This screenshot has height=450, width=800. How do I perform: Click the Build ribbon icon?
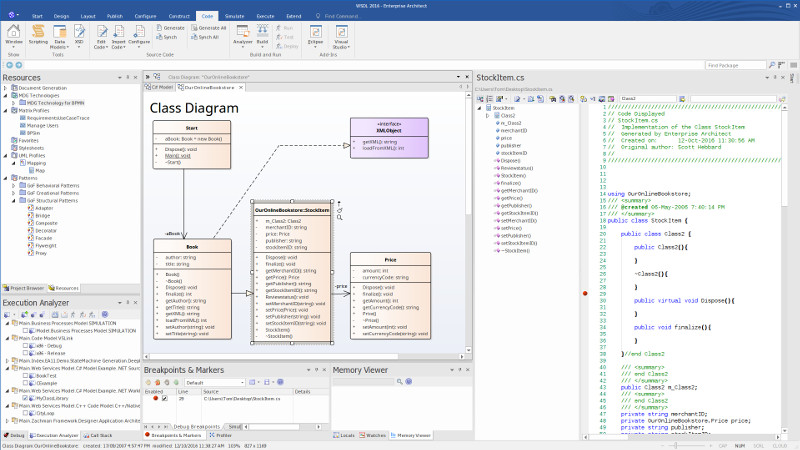[x=262, y=35]
